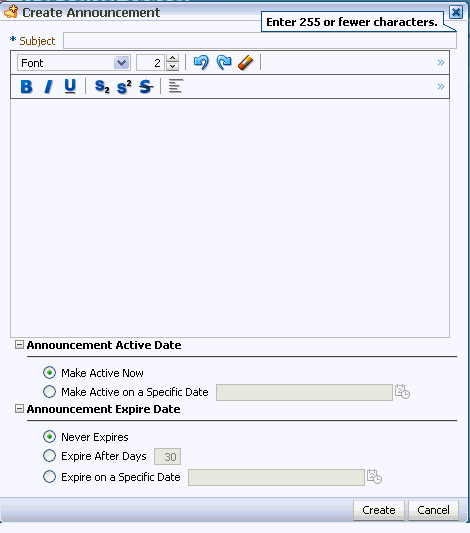Collapse Announcement Expire Date section
Image resolution: width=470 pixels, height=533 pixels.
pos(19,409)
